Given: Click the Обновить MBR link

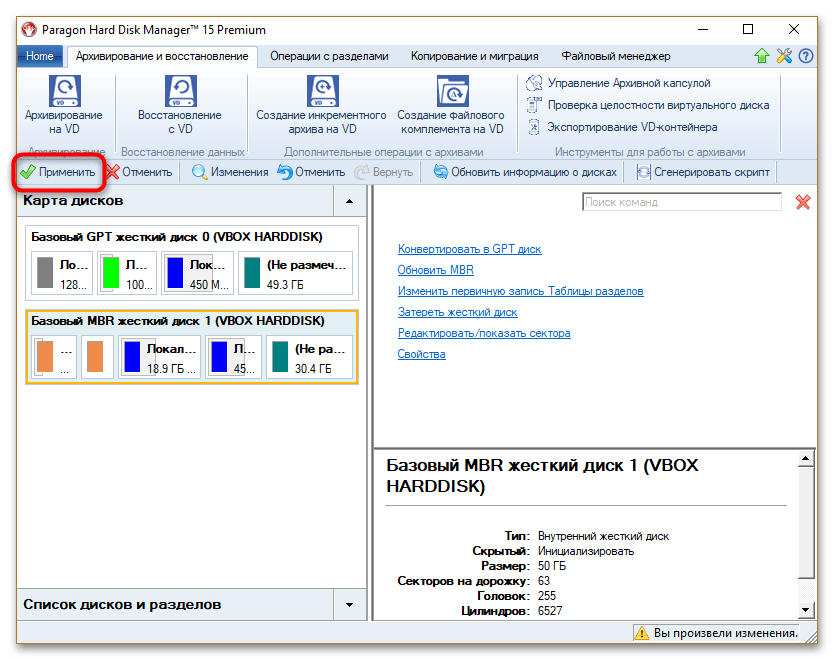Looking at the screenshot, I should [435, 270].
